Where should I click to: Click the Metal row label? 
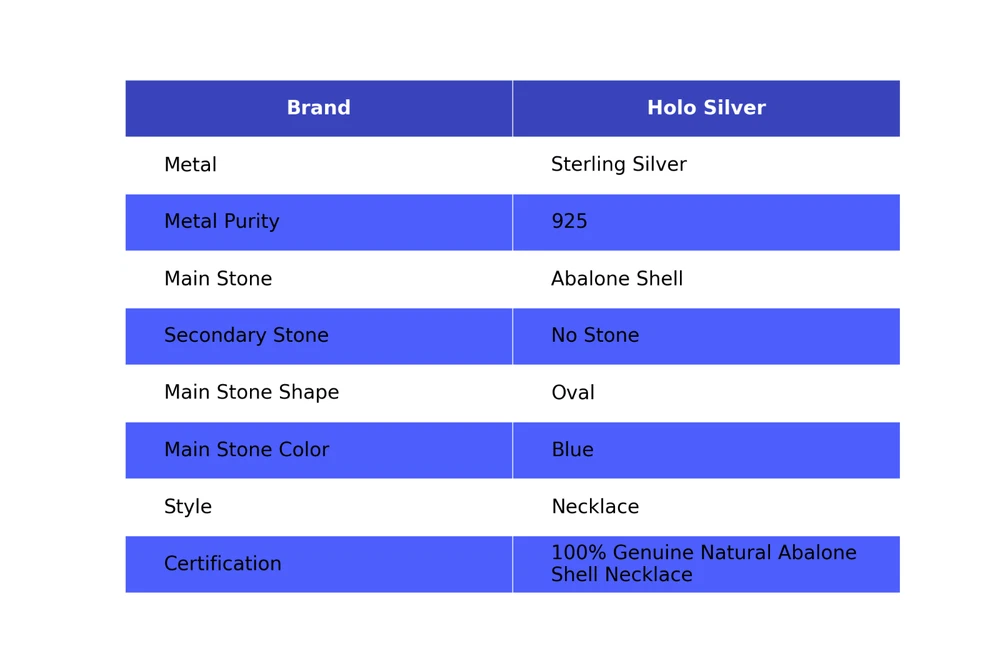(x=190, y=165)
